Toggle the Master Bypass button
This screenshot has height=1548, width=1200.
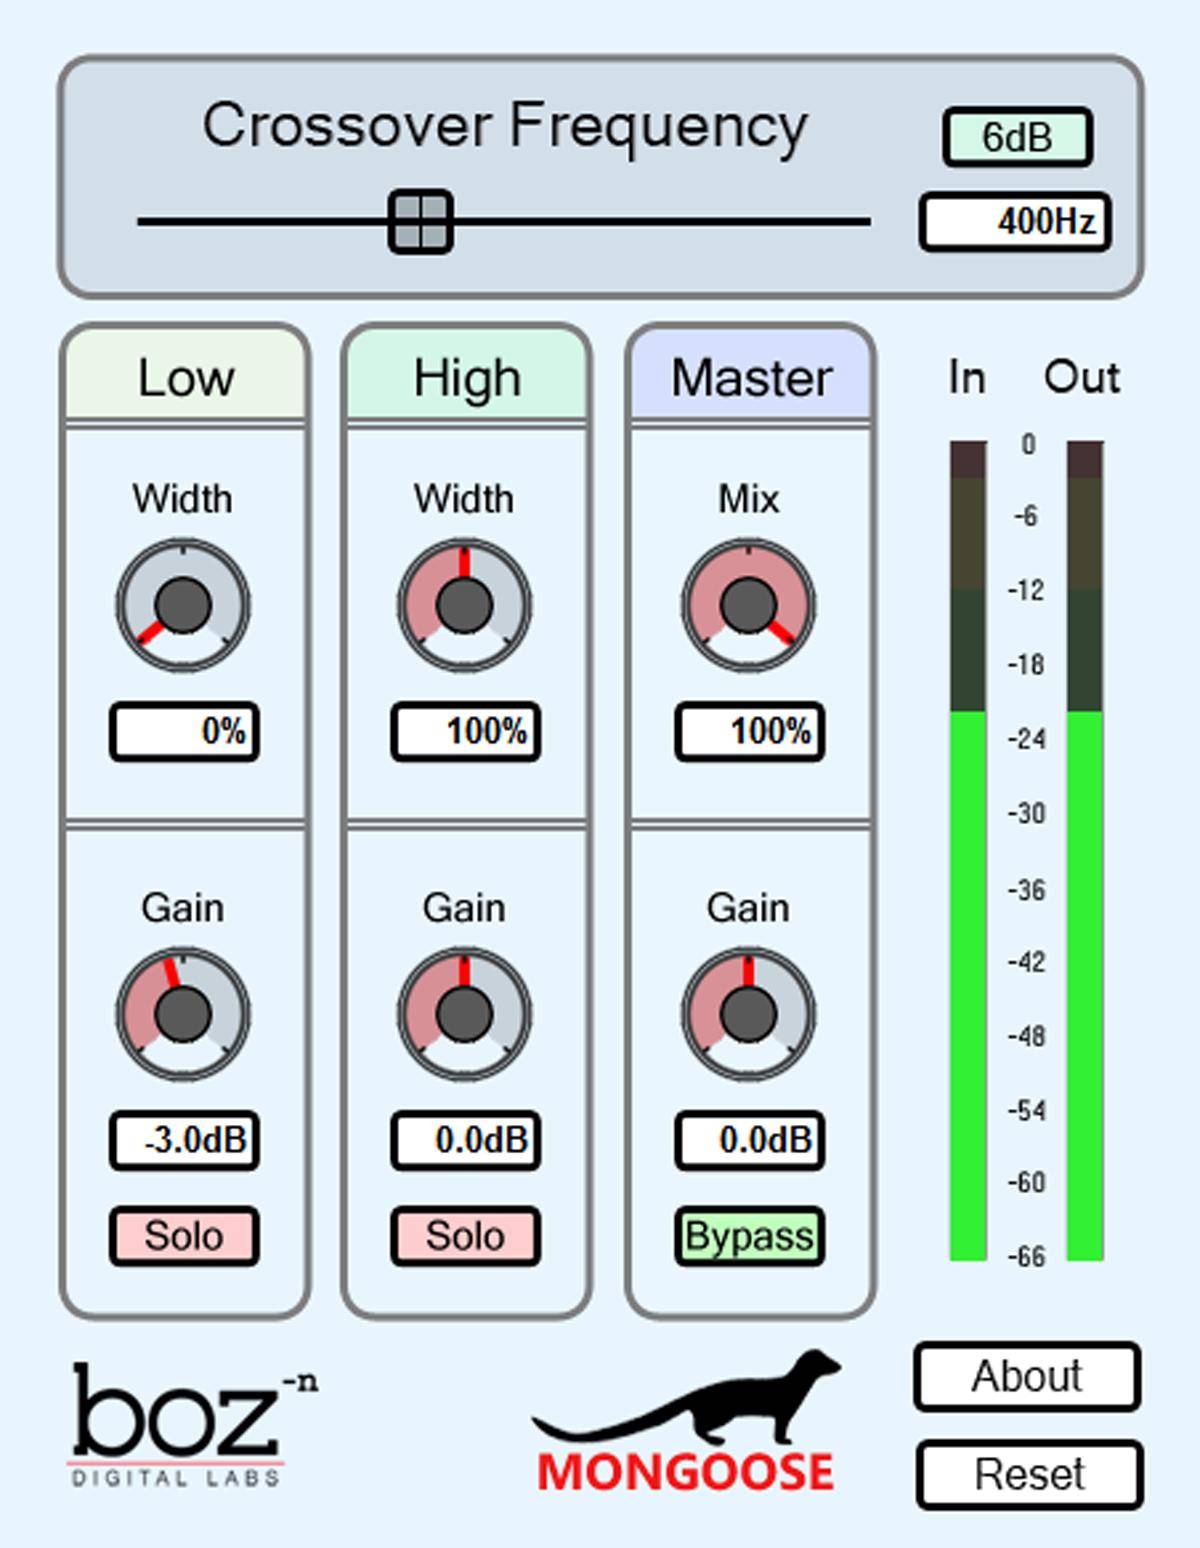point(749,1236)
